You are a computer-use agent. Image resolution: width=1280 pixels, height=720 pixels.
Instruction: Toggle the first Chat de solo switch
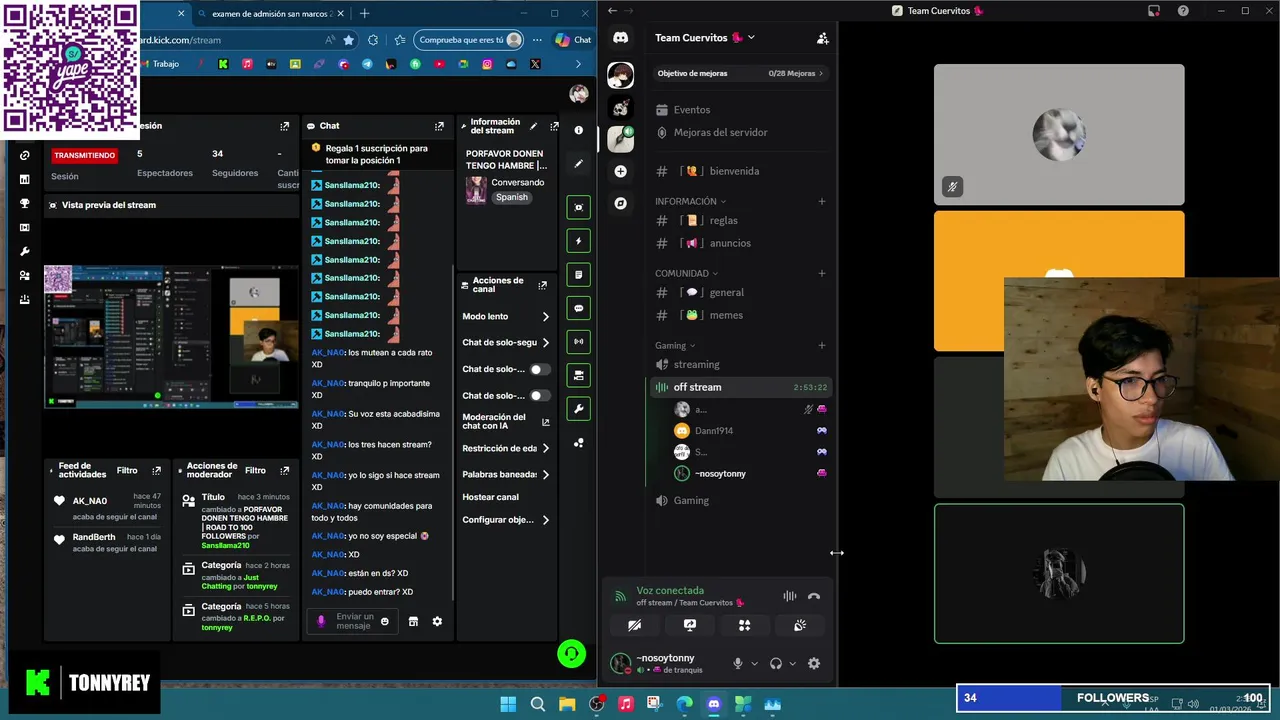point(538,369)
